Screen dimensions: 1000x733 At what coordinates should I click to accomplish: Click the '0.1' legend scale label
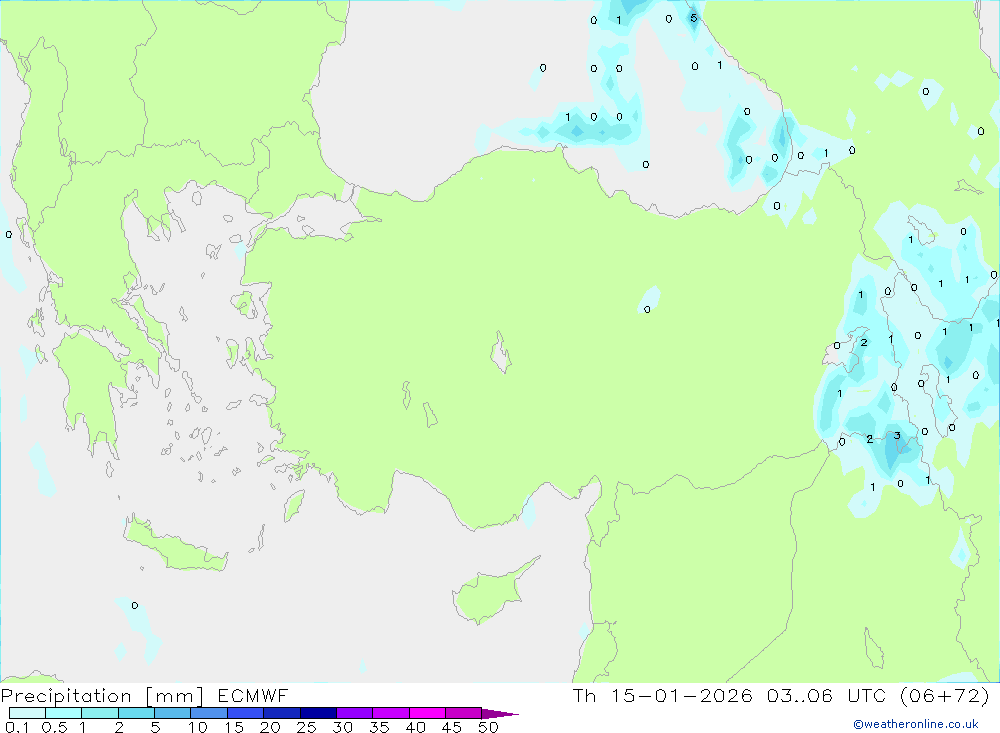point(17,727)
